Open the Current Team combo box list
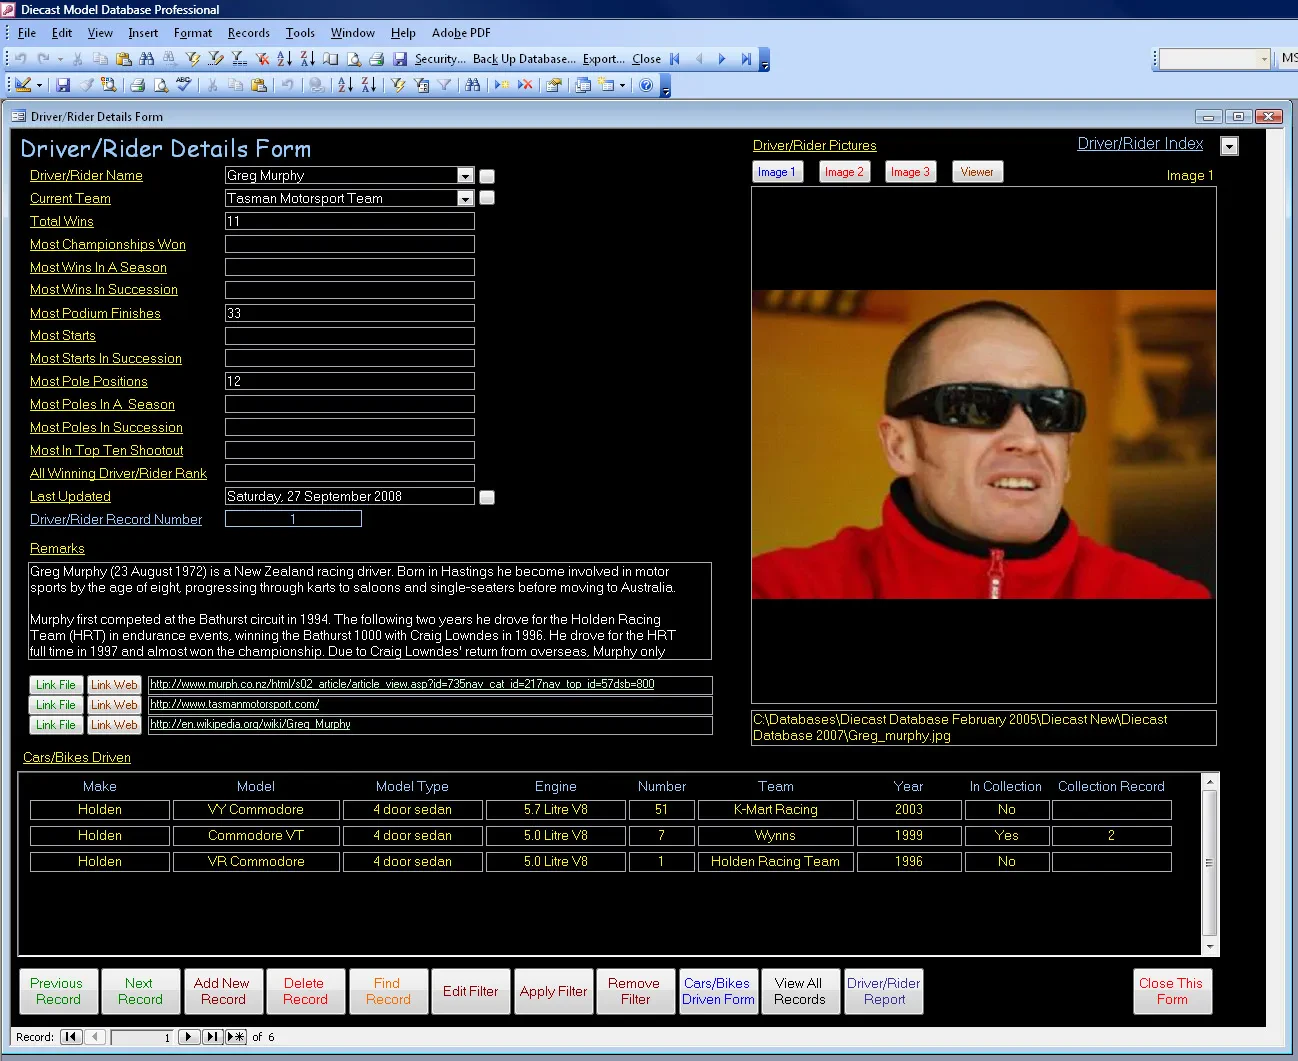Viewport: 1298px width, 1061px height. pos(465,199)
